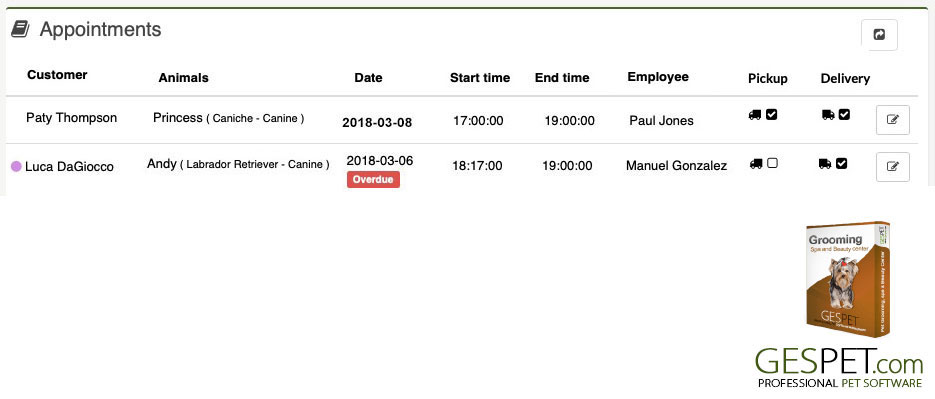Uncheck Pickup checkbox for Paty Thompson
Screen dimensions: 935x399
pos(772,115)
